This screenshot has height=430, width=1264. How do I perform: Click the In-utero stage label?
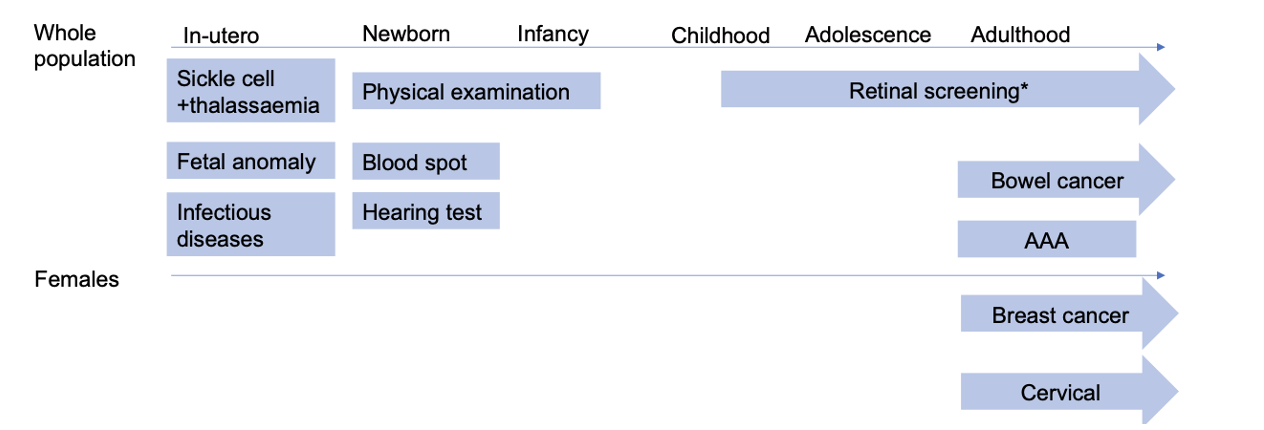coord(221,36)
